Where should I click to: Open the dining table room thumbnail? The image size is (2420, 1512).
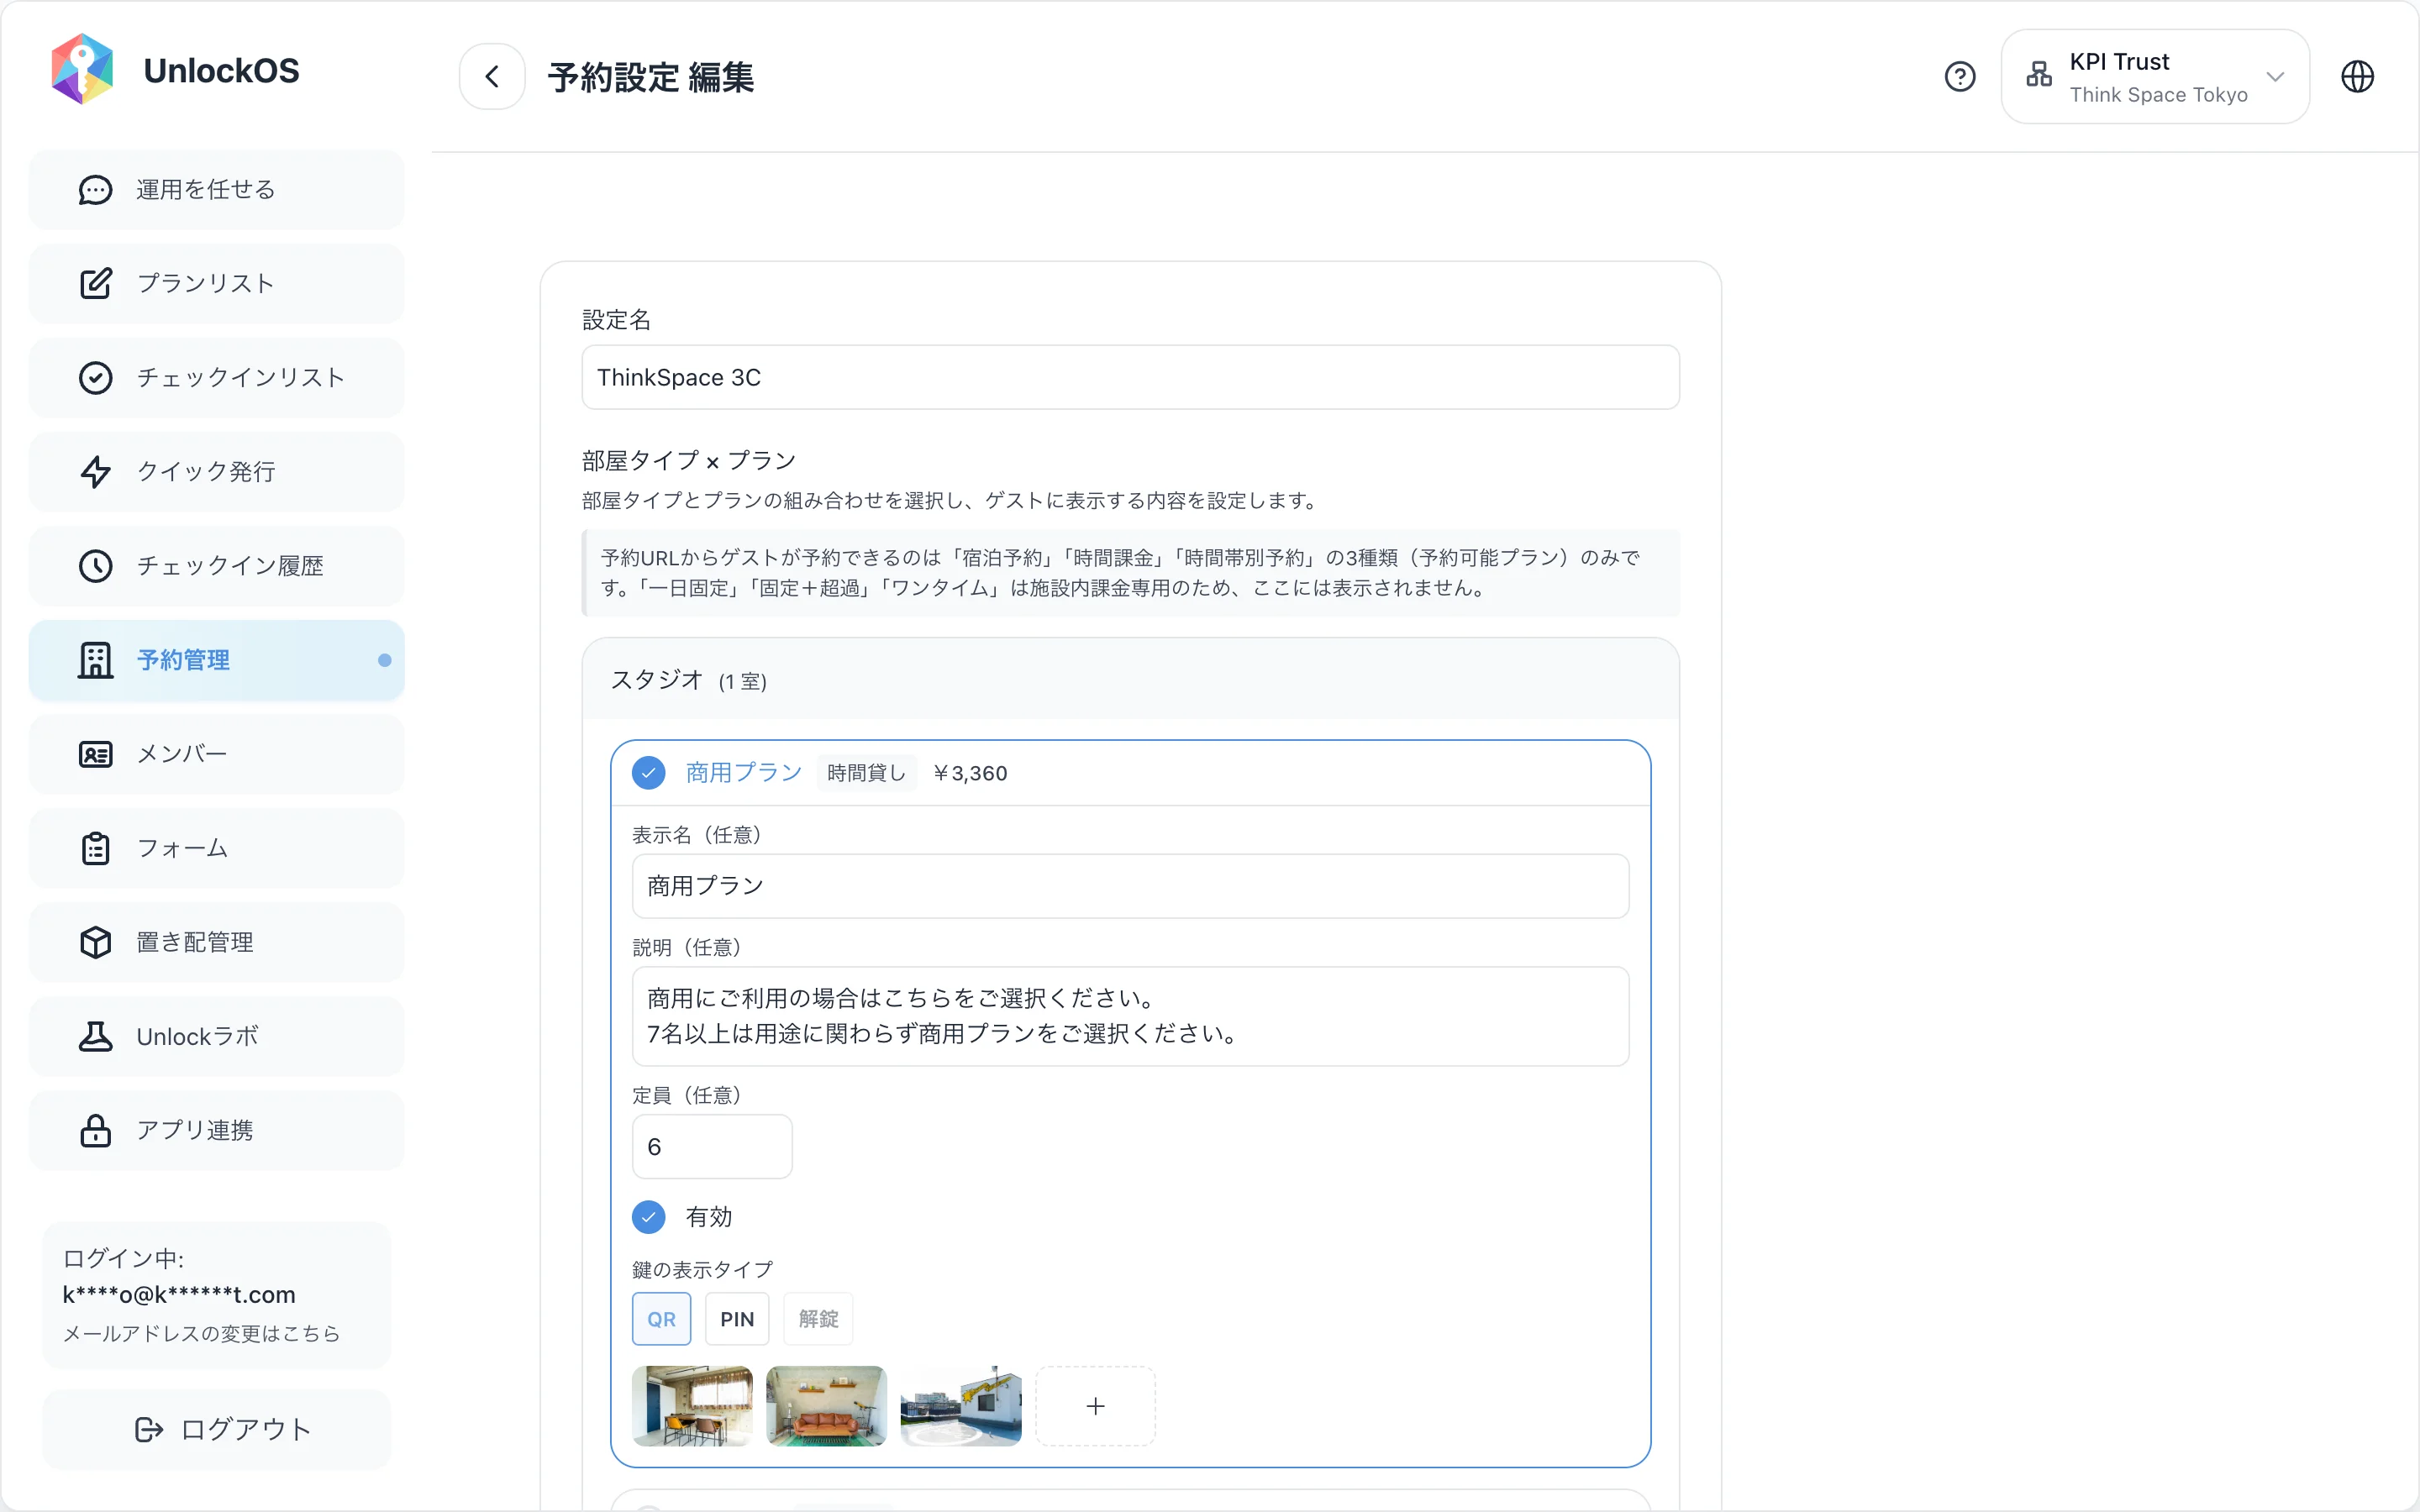click(x=692, y=1406)
